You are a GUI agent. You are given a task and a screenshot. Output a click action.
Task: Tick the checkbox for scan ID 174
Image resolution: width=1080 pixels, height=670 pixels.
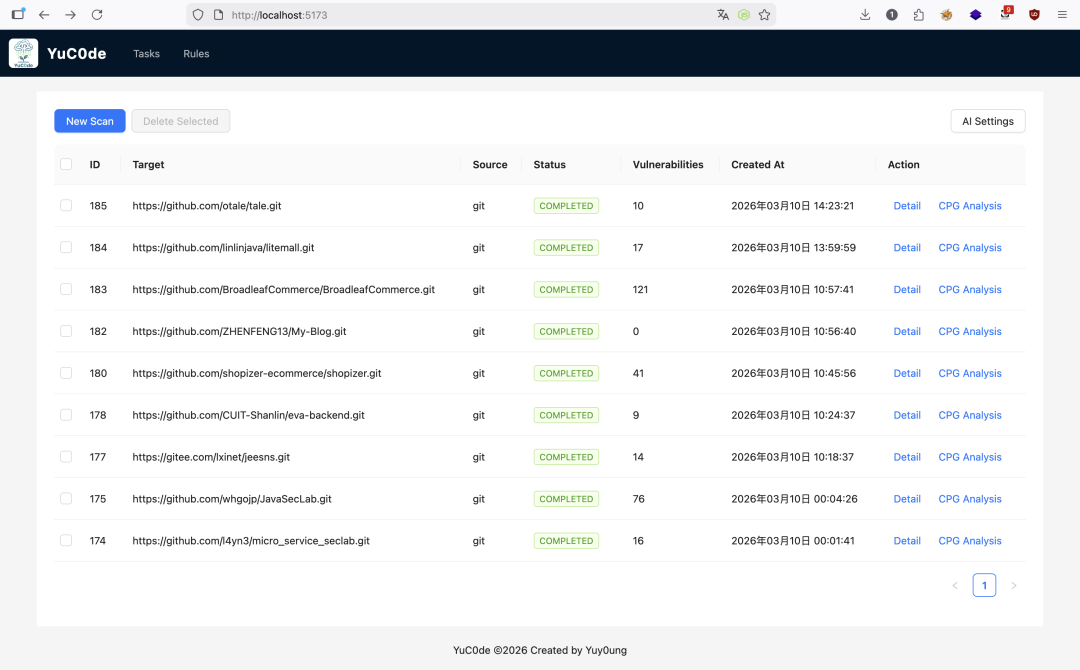click(x=66, y=541)
